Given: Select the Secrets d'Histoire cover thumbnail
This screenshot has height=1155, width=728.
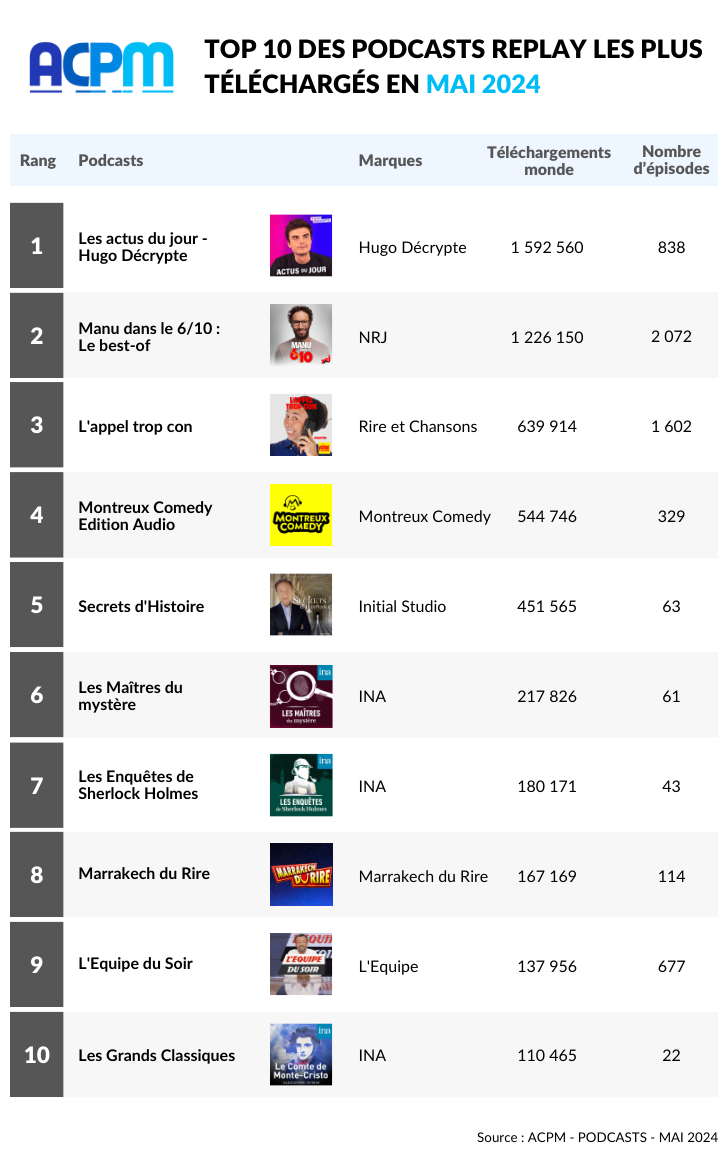Looking at the screenshot, I should pyautogui.click(x=301, y=605).
